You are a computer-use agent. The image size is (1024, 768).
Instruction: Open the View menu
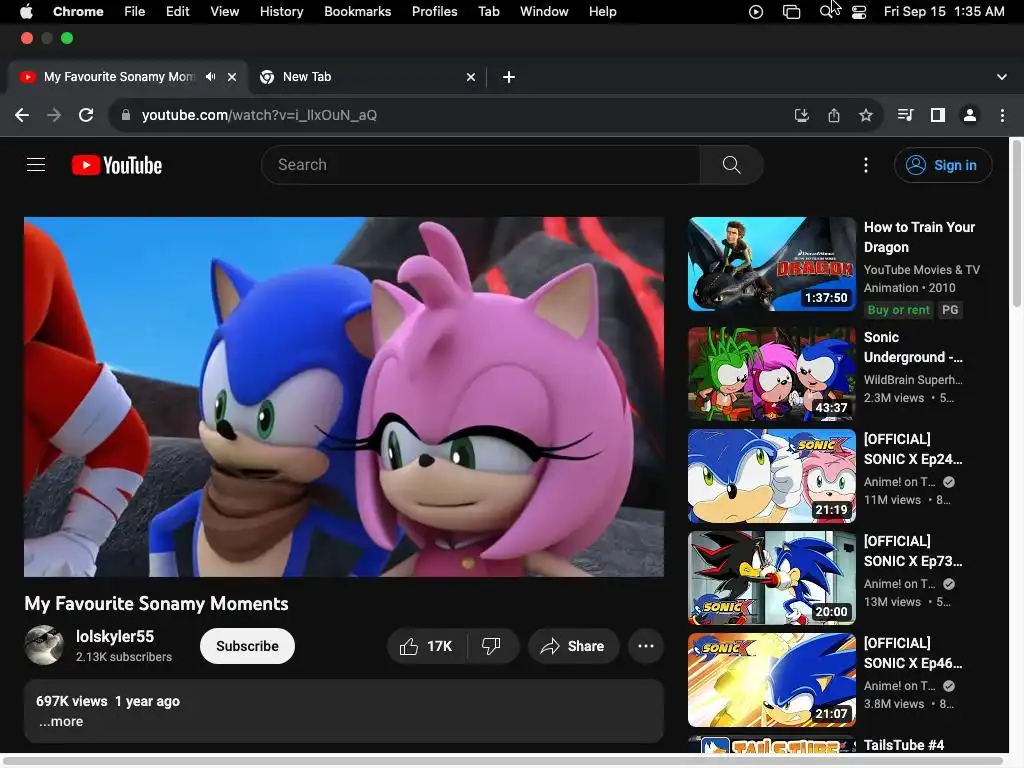click(225, 11)
